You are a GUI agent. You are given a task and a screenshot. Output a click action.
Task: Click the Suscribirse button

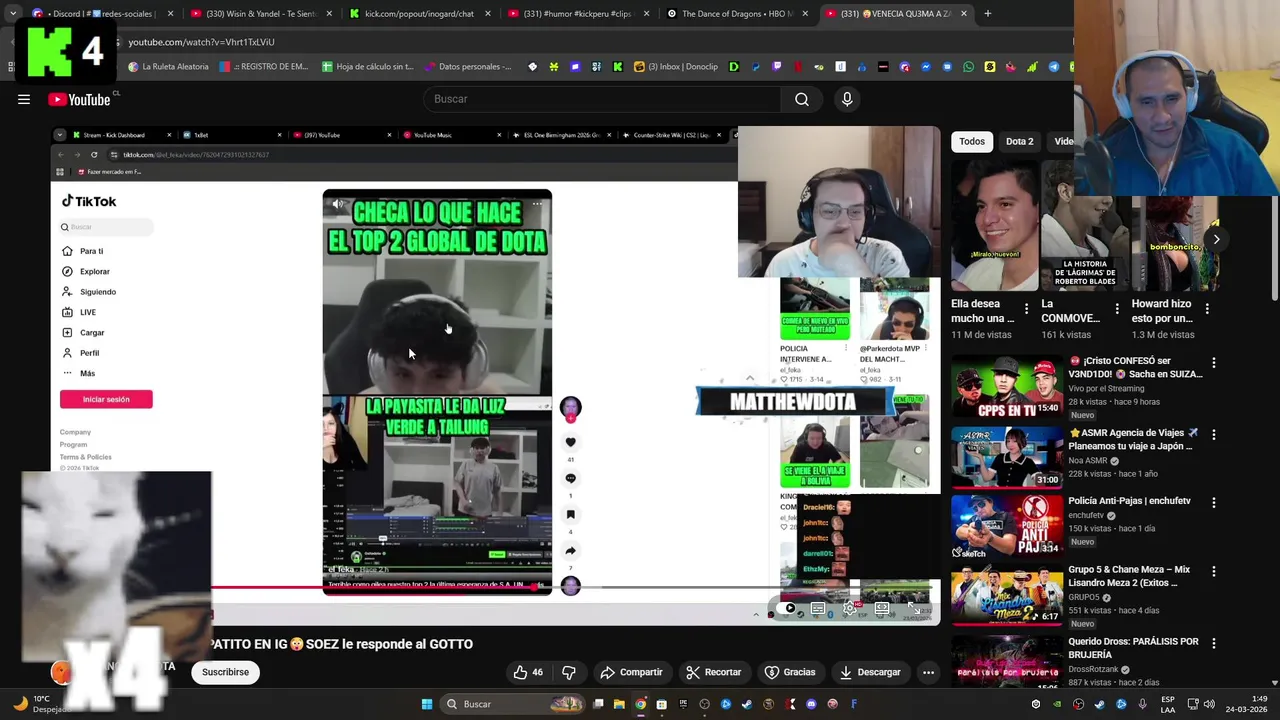tap(225, 672)
